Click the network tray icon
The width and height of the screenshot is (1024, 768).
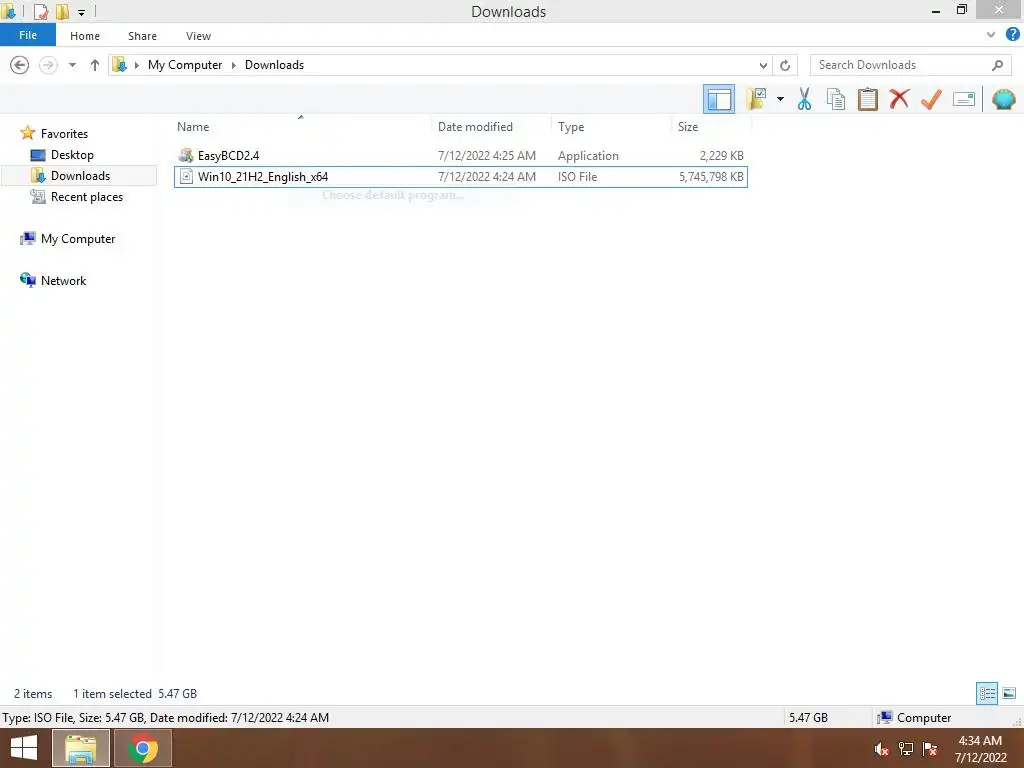[x=906, y=749]
